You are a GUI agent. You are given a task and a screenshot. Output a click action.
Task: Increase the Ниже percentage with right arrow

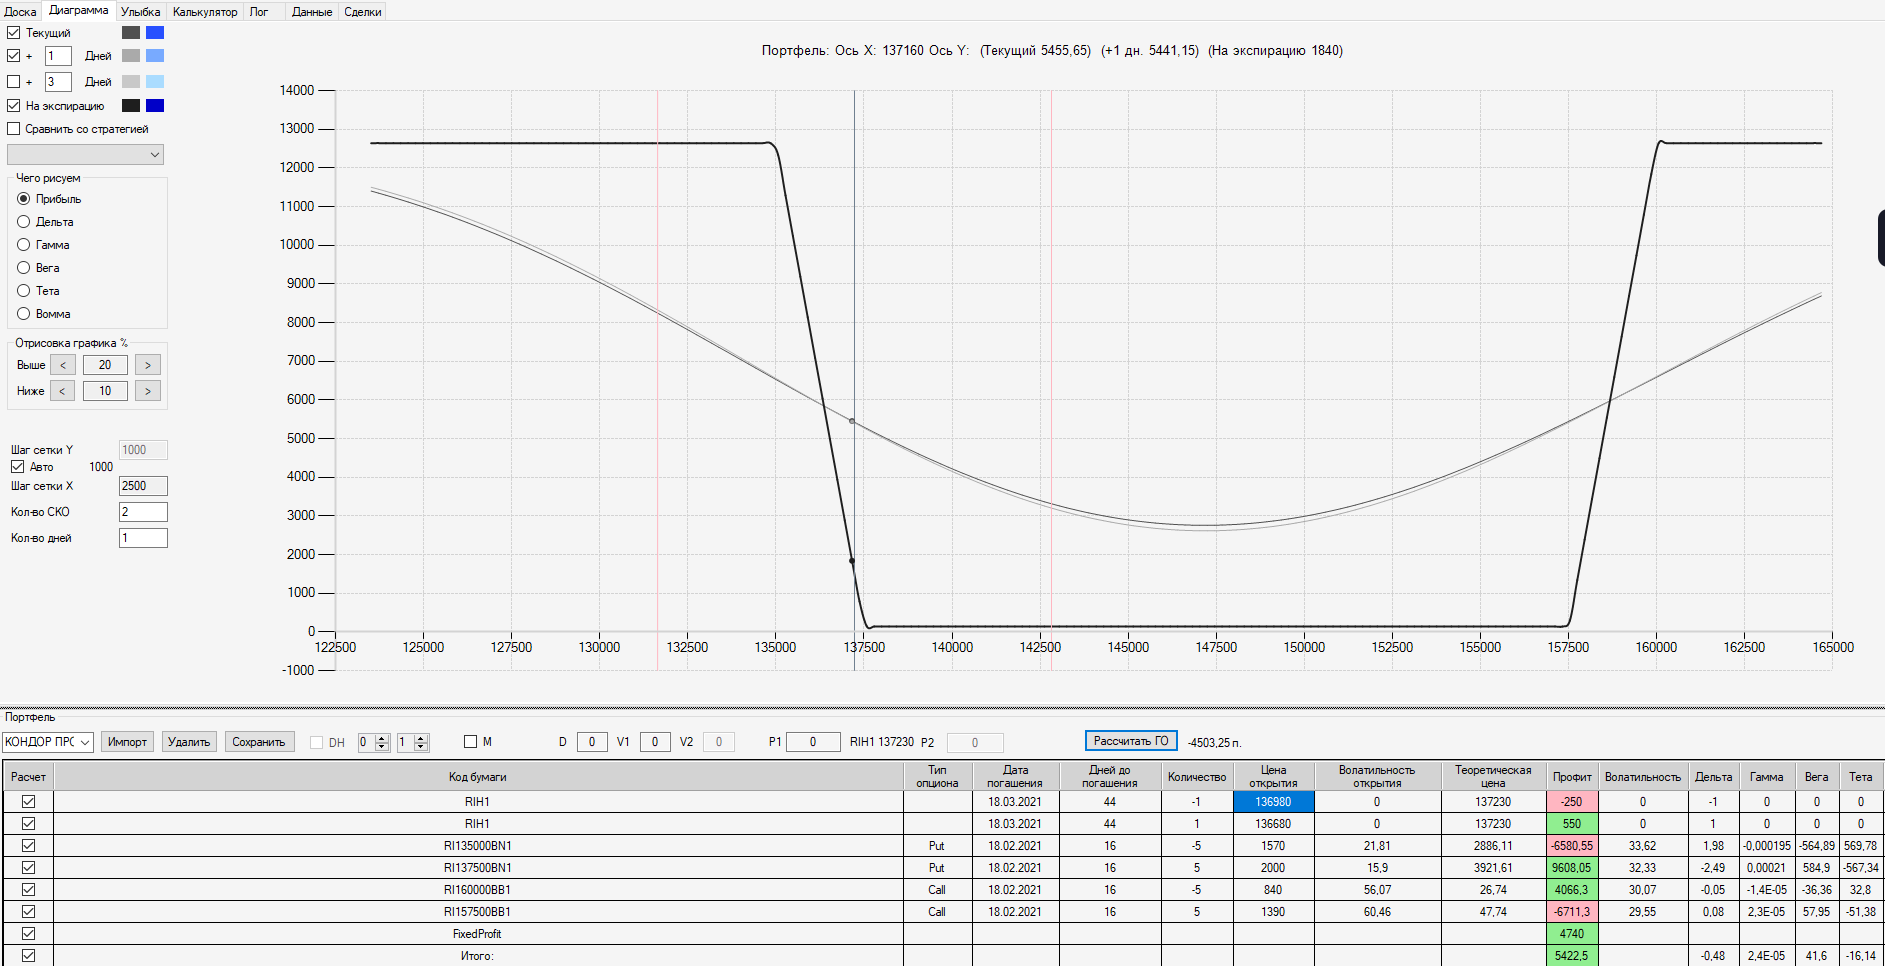148,391
